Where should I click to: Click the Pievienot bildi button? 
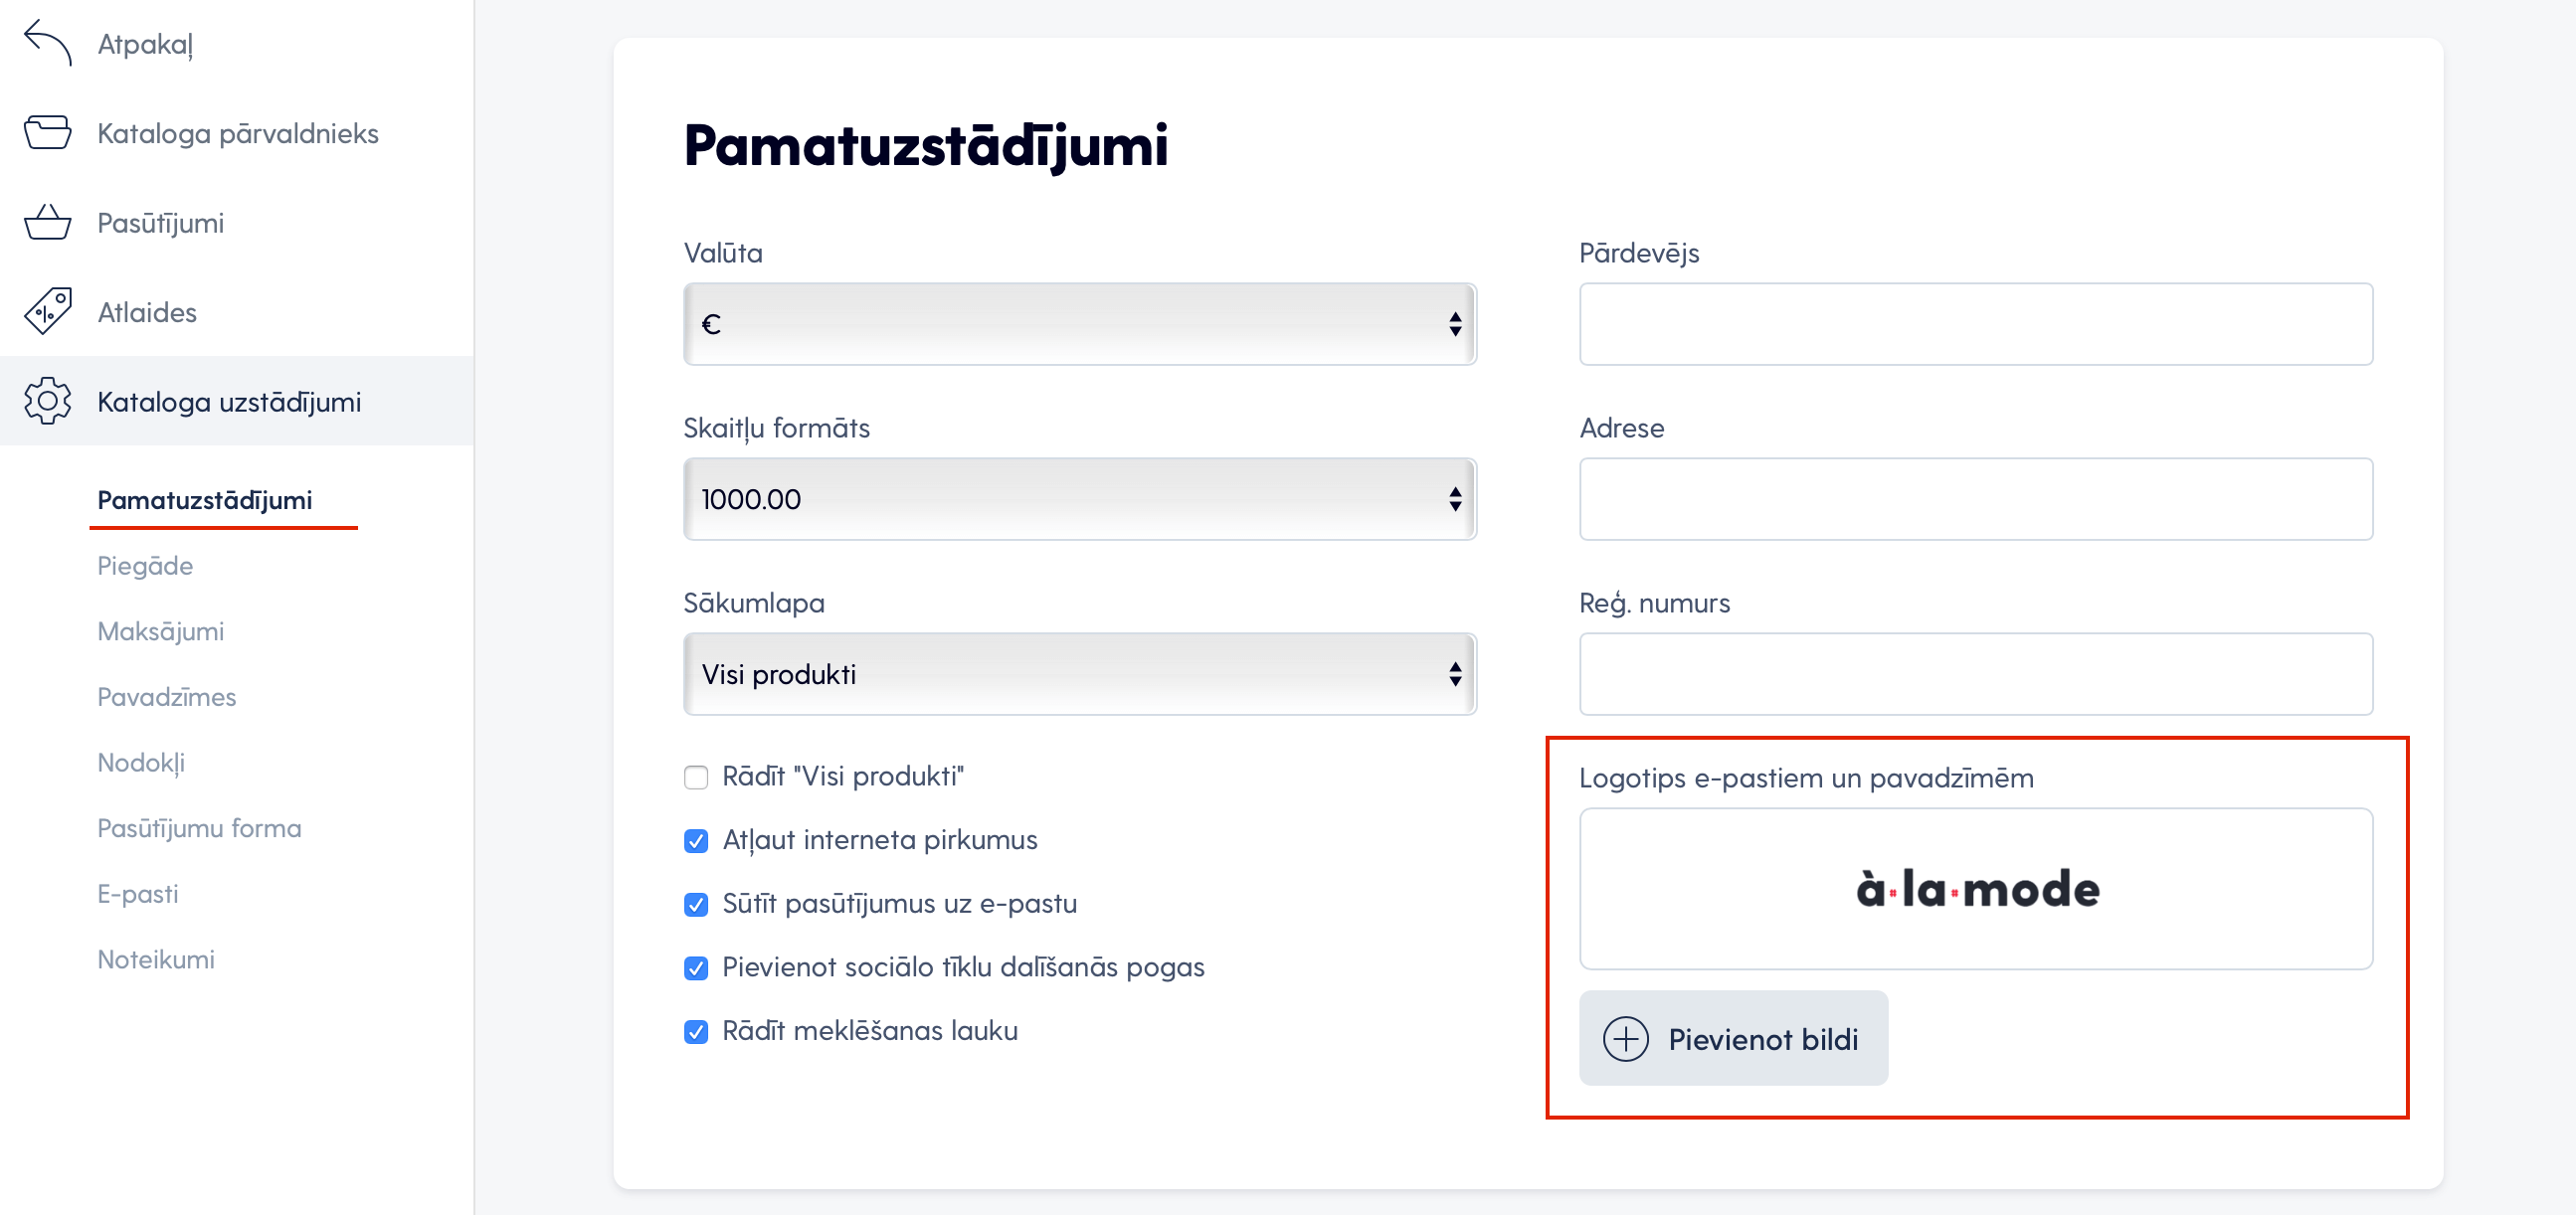click(x=1733, y=1038)
